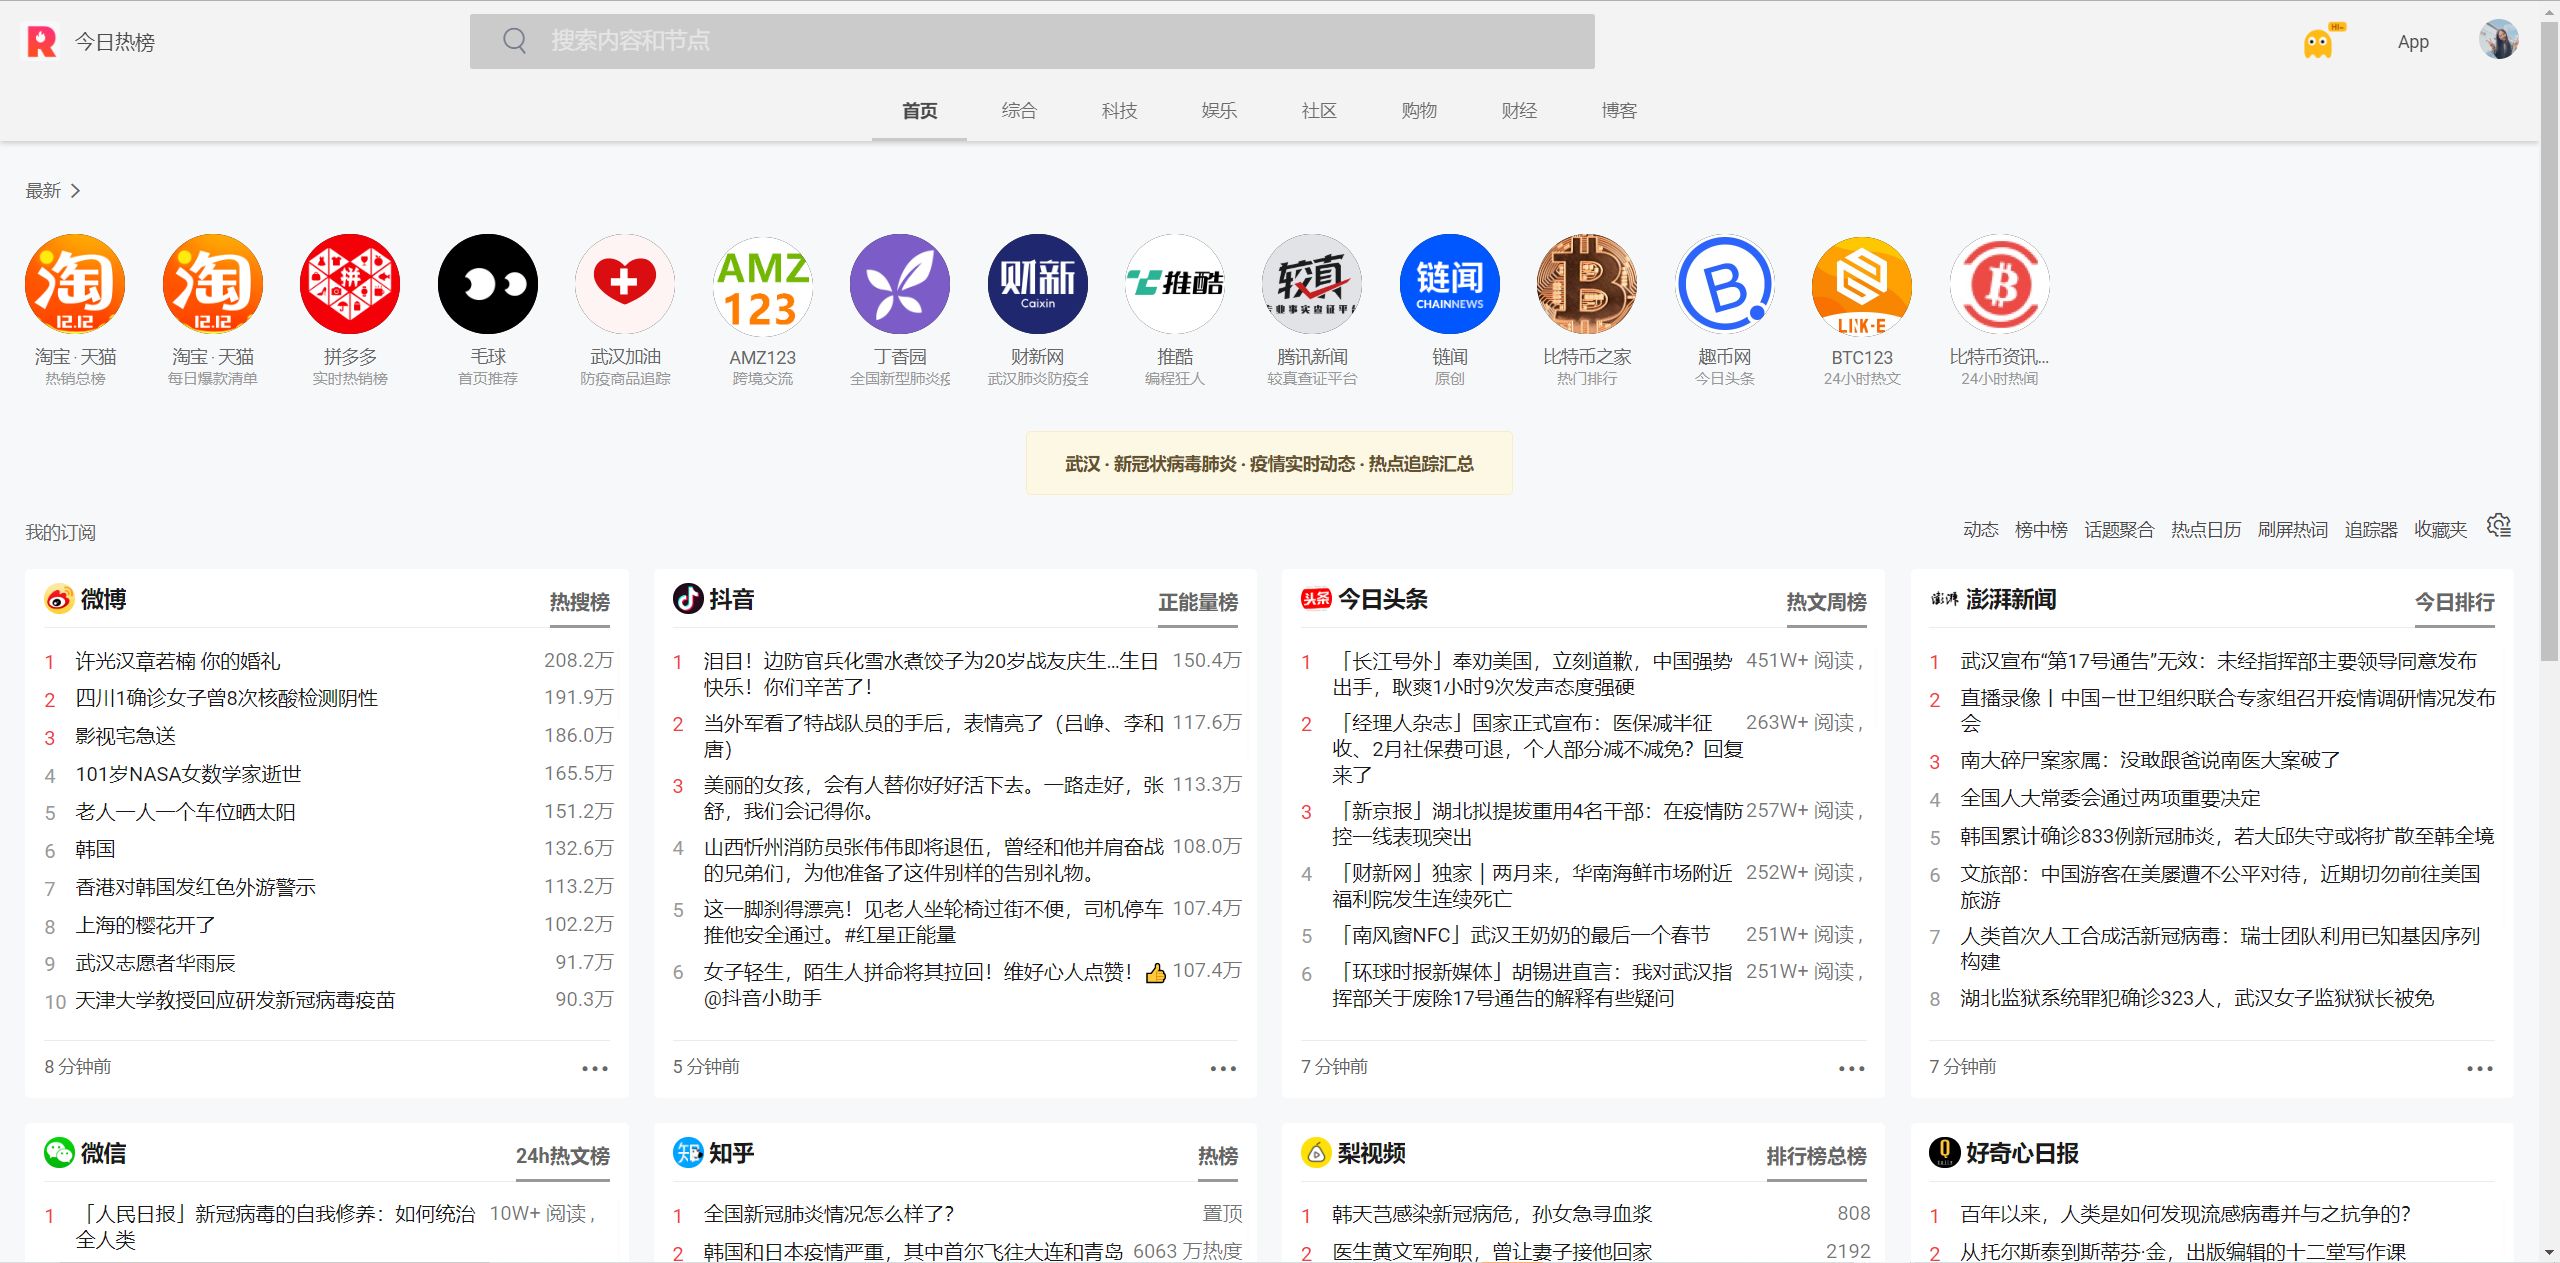Screen dimensions: 2560x1263
Task: Click the 好奇心日报 logo icon
Action: [1944, 1153]
